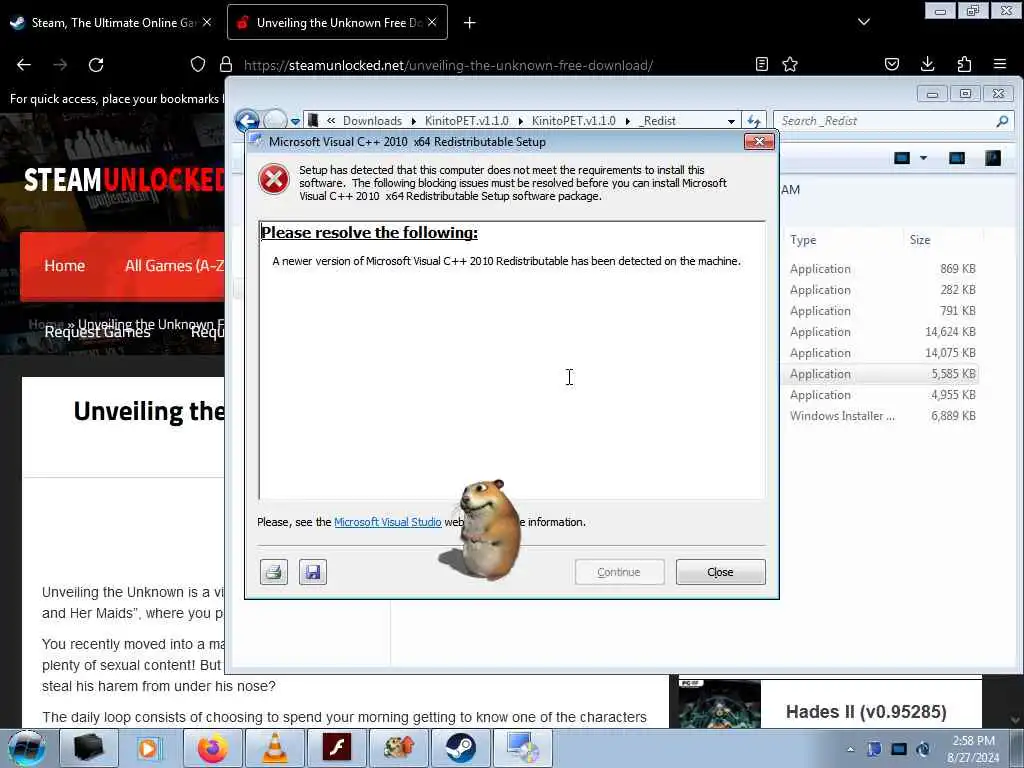Open the Firefox hamburger application menu

tap(1000, 64)
